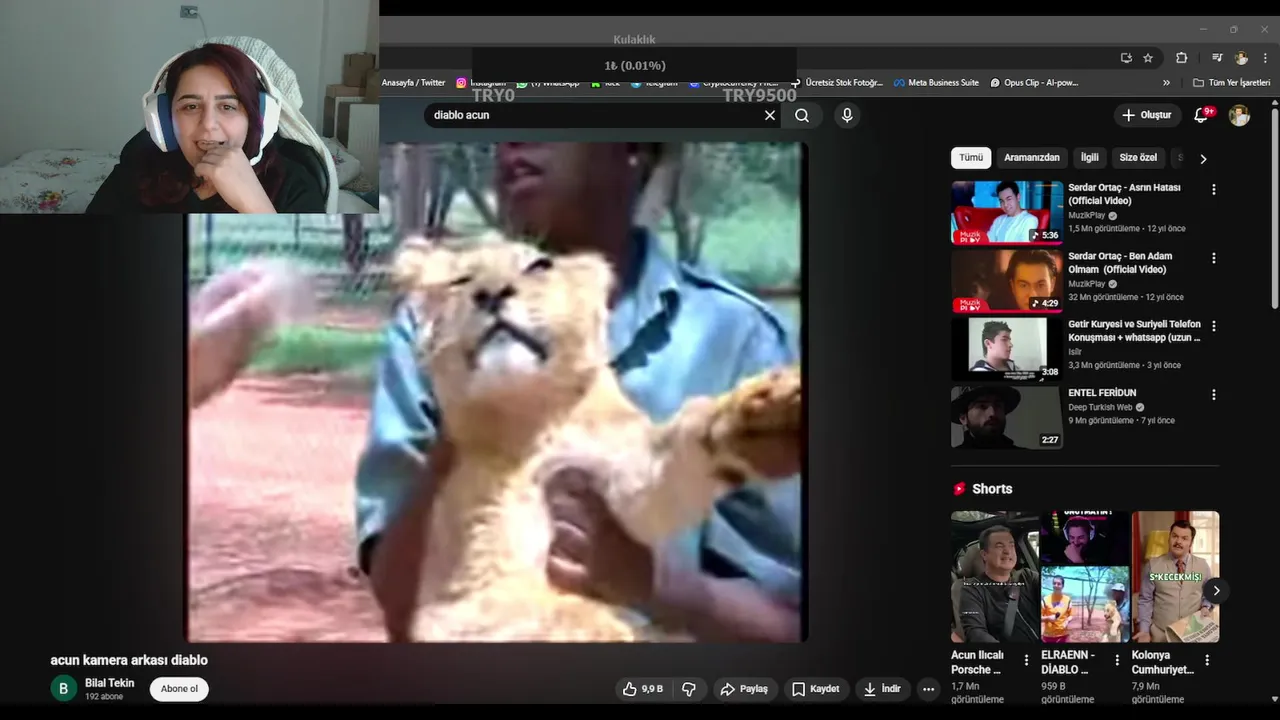Open options for Serdar Ortaç - Ben Adam Olmam
This screenshot has width=1280, height=720.
tap(1214, 258)
